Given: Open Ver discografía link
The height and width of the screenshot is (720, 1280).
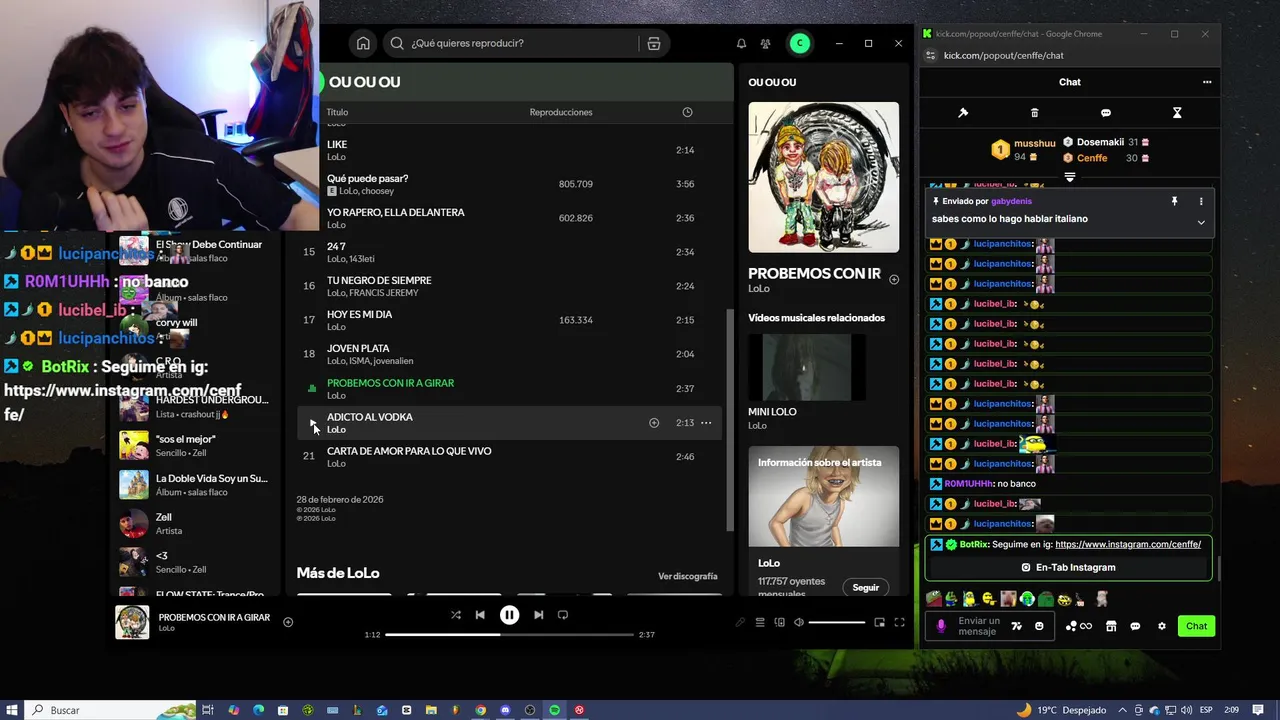Looking at the screenshot, I should [687, 576].
